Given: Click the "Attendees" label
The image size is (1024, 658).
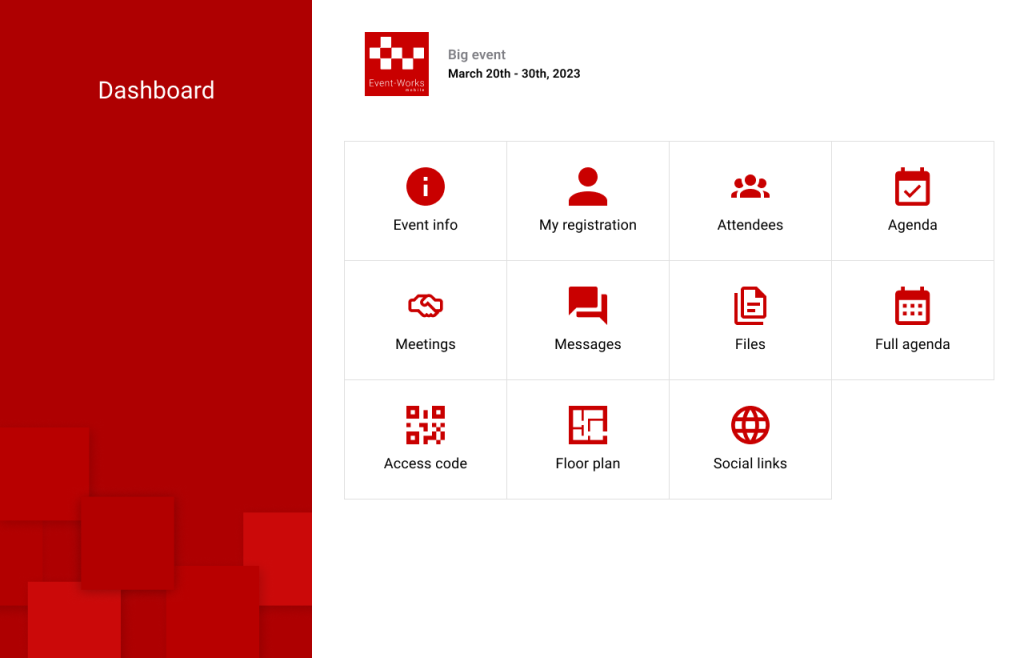Looking at the screenshot, I should coord(750,225).
